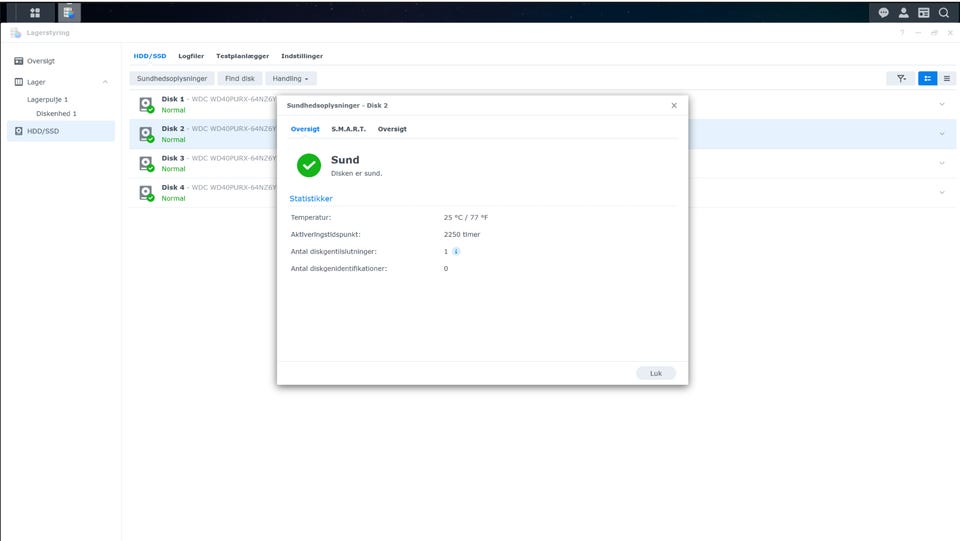Open the notifications speech bubble icon
Screen dimensions: 960x541
[x=883, y=13]
